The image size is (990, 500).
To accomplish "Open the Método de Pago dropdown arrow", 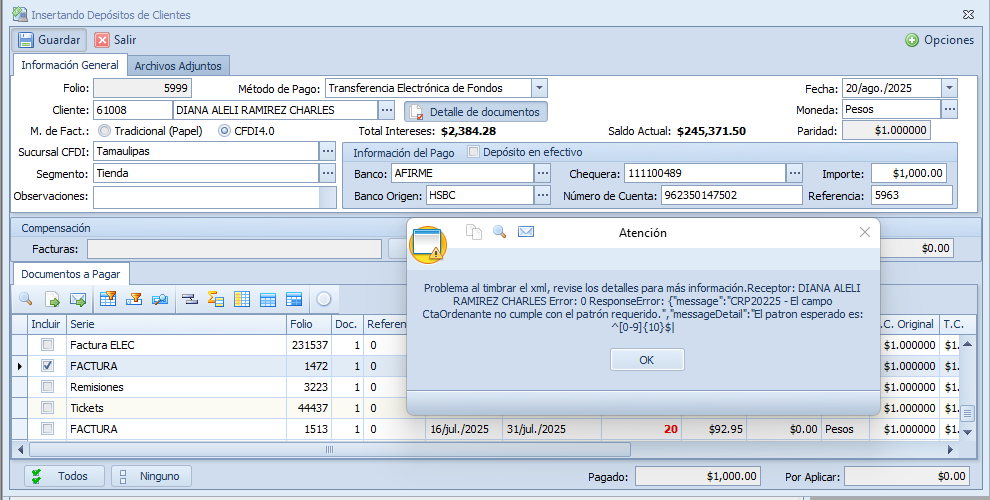I will point(539,88).
